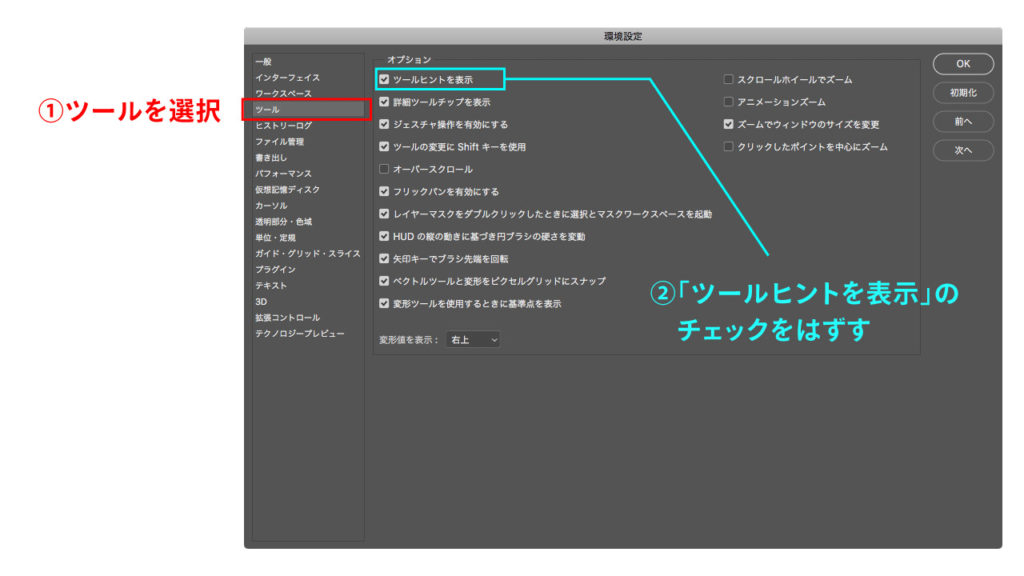Open the カーソル settings category

(271, 206)
